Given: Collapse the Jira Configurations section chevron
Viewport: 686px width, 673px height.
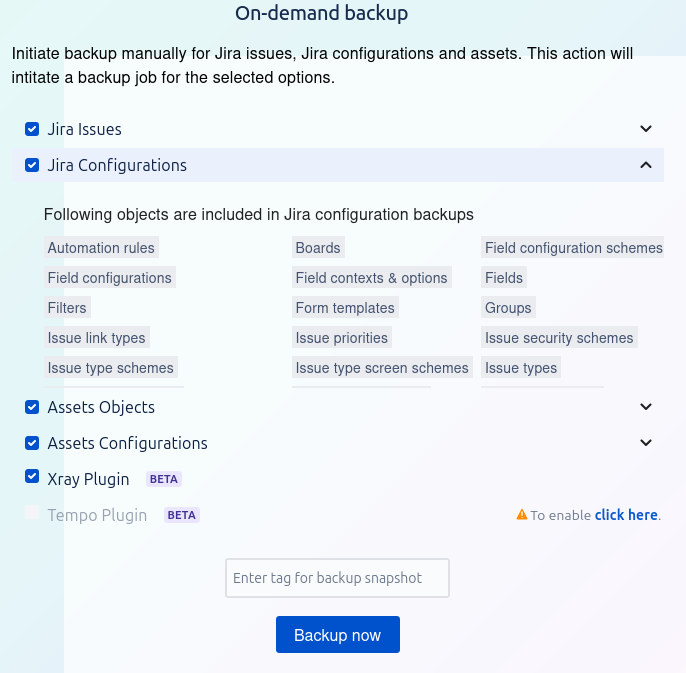Looking at the screenshot, I should click(646, 165).
